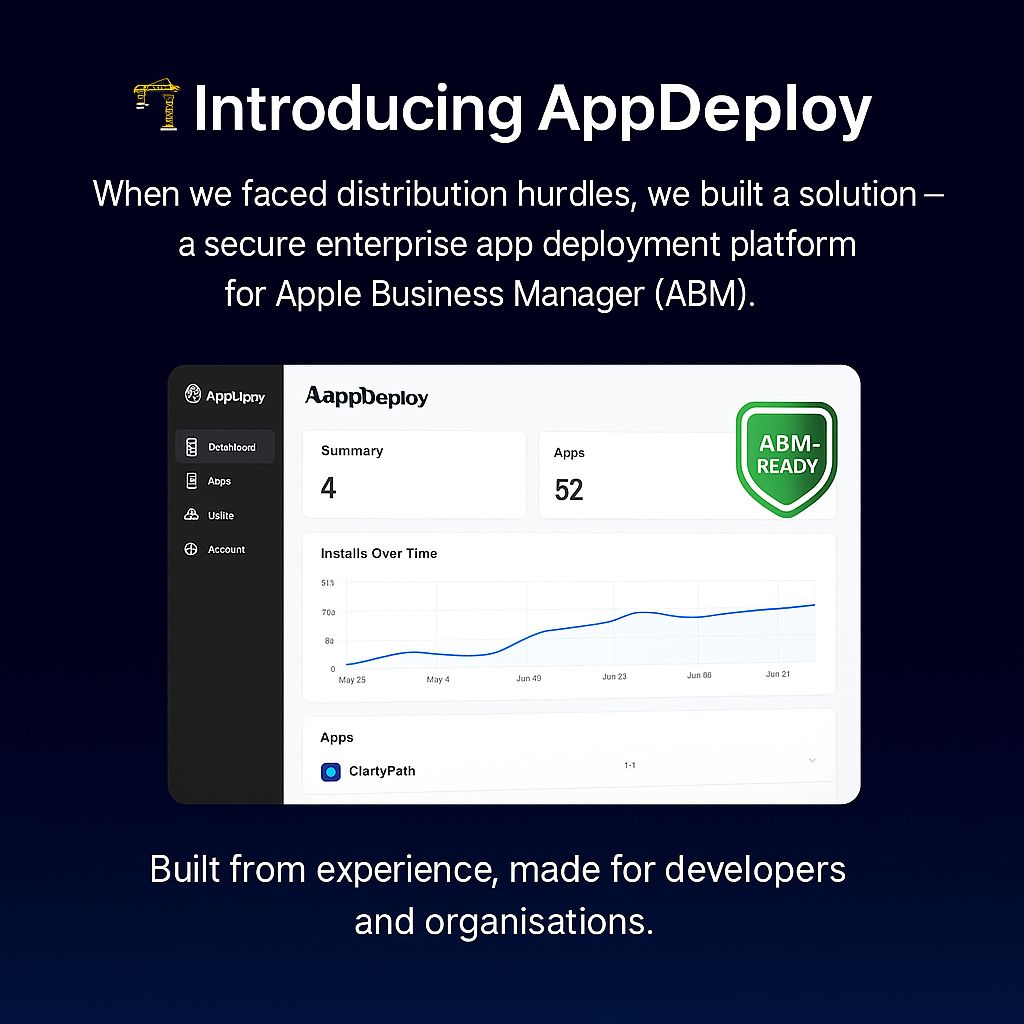Expand the chevron in the Apps list

pos(812,761)
